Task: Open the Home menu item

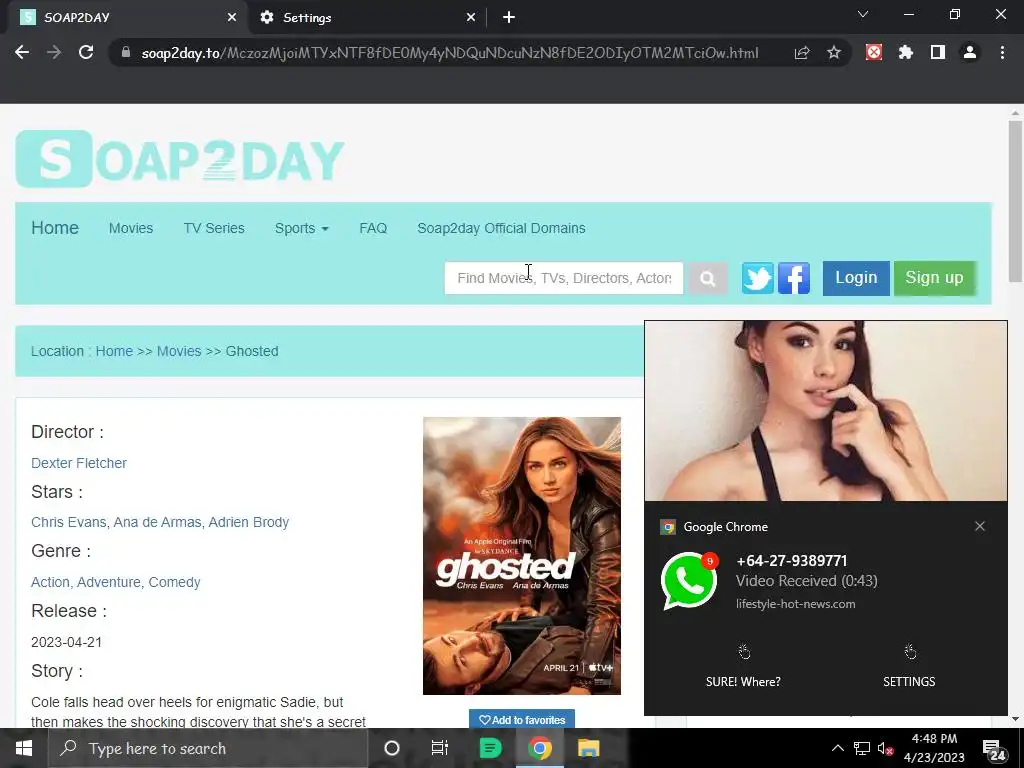Action: pos(55,228)
